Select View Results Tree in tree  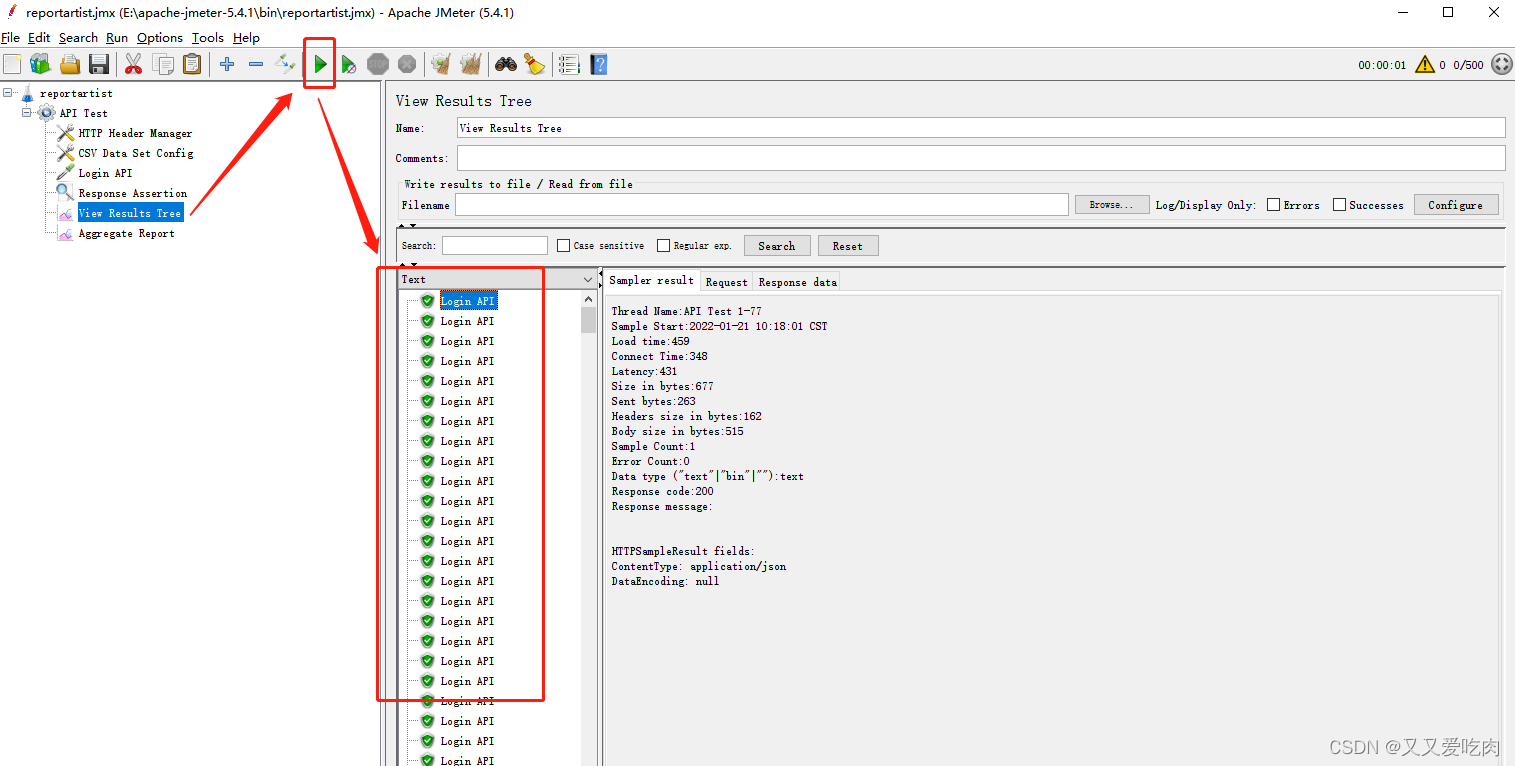pos(130,213)
